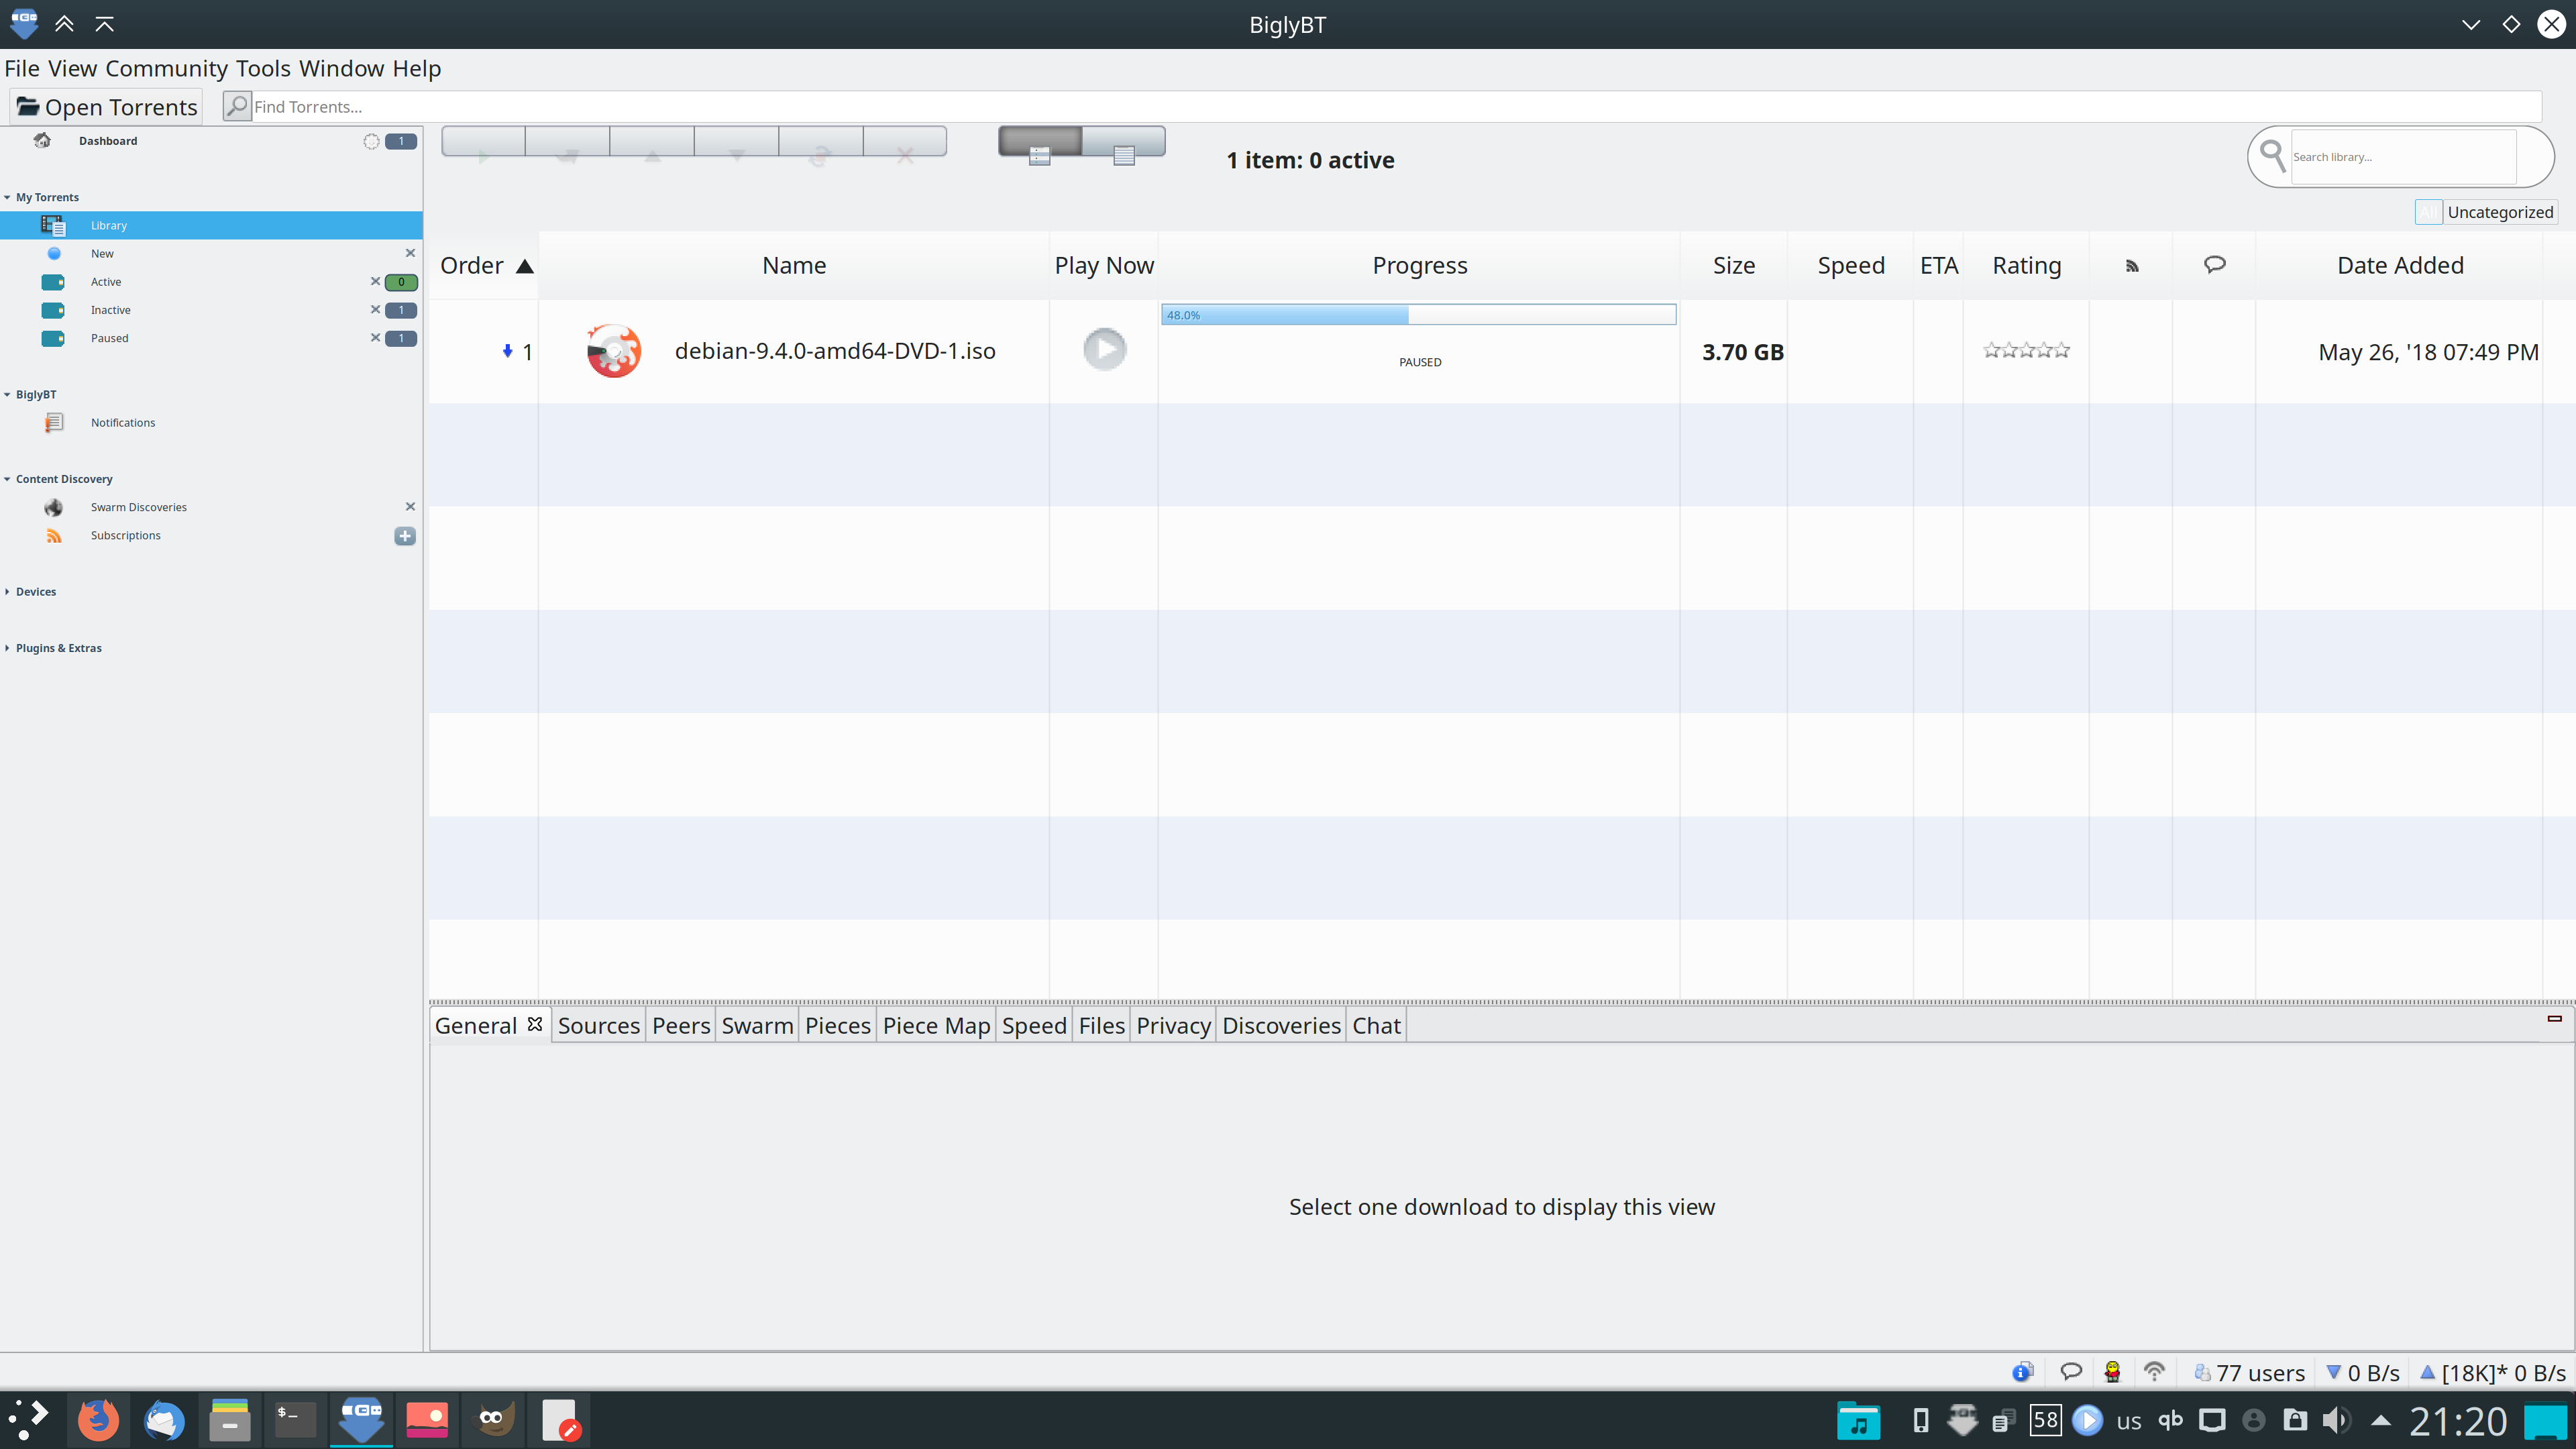The image size is (2576, 1449).
Task: Collapse the Content Discovery section
Action: pos(8,479)
